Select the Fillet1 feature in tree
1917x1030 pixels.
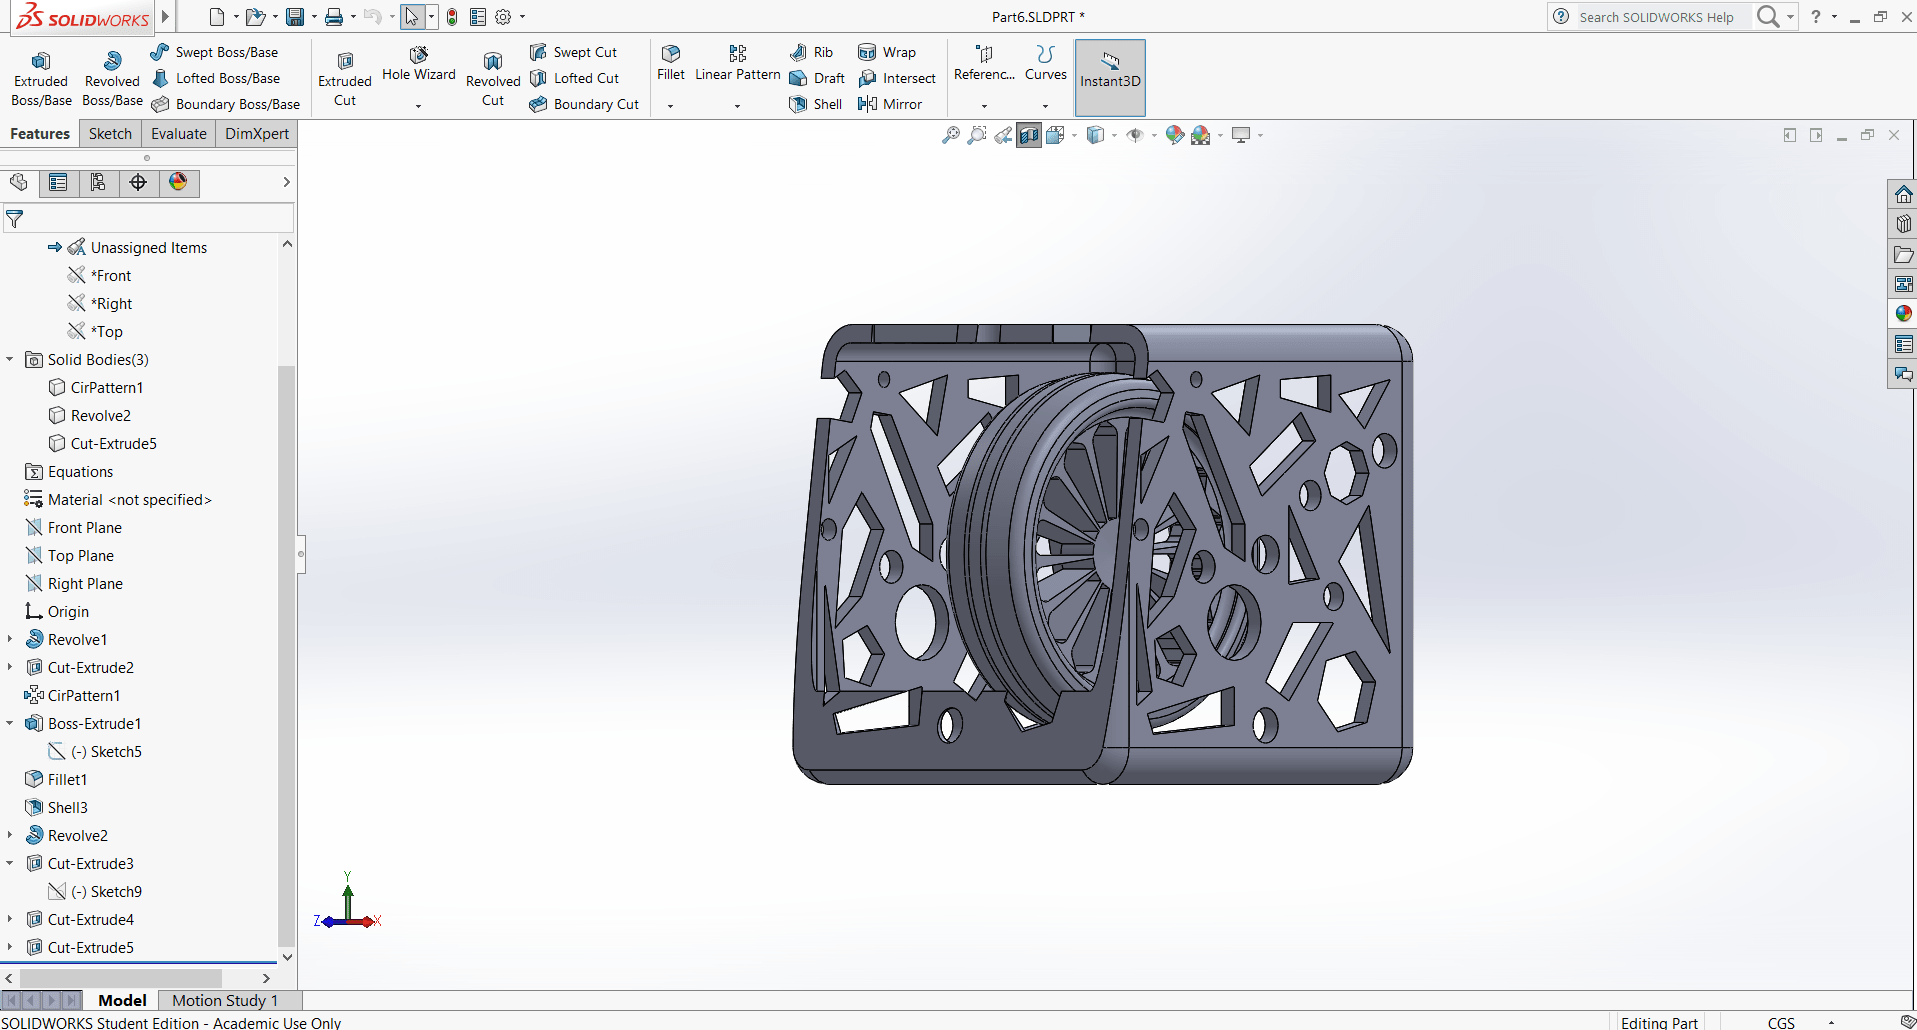(x=67, y=779)
